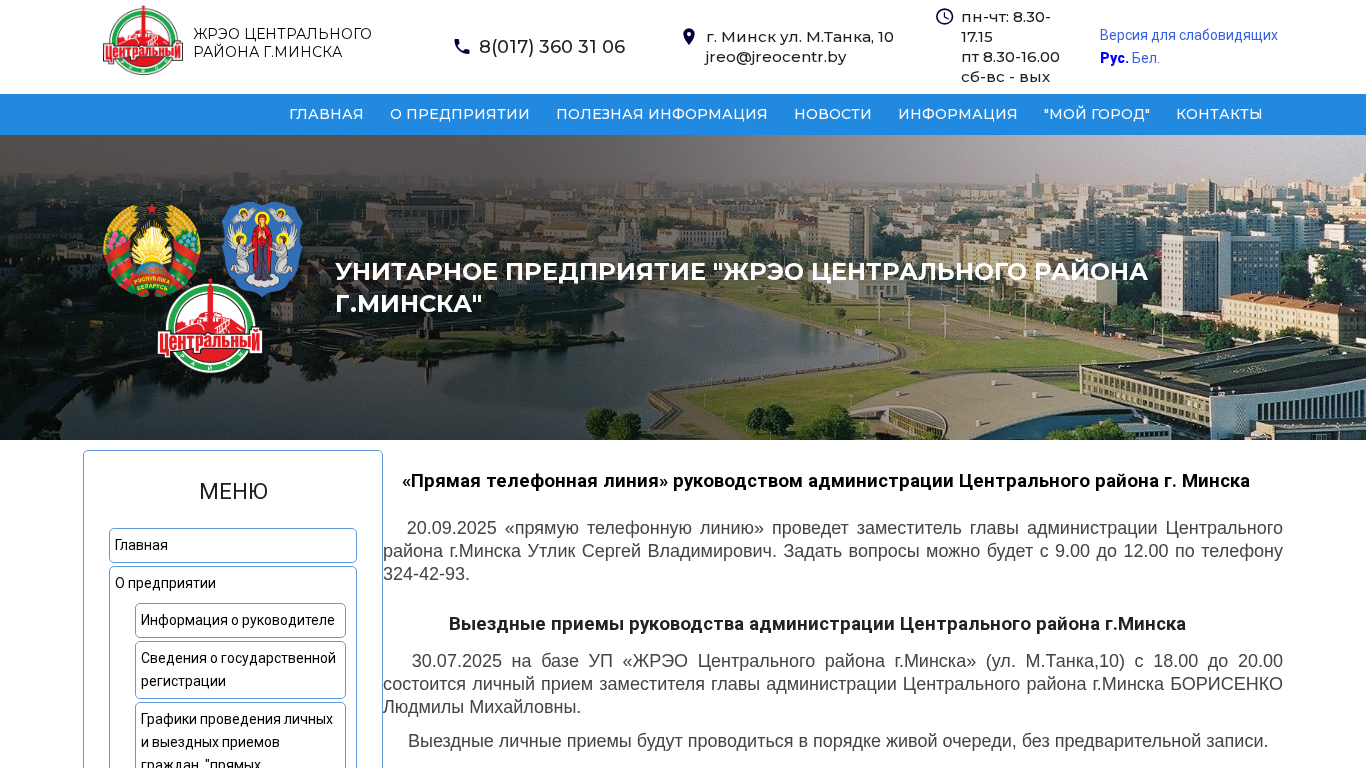1366x768 pixels.
Task: Go to НОВОСТИ in the top navigation
Action: [x=832, y=114]
